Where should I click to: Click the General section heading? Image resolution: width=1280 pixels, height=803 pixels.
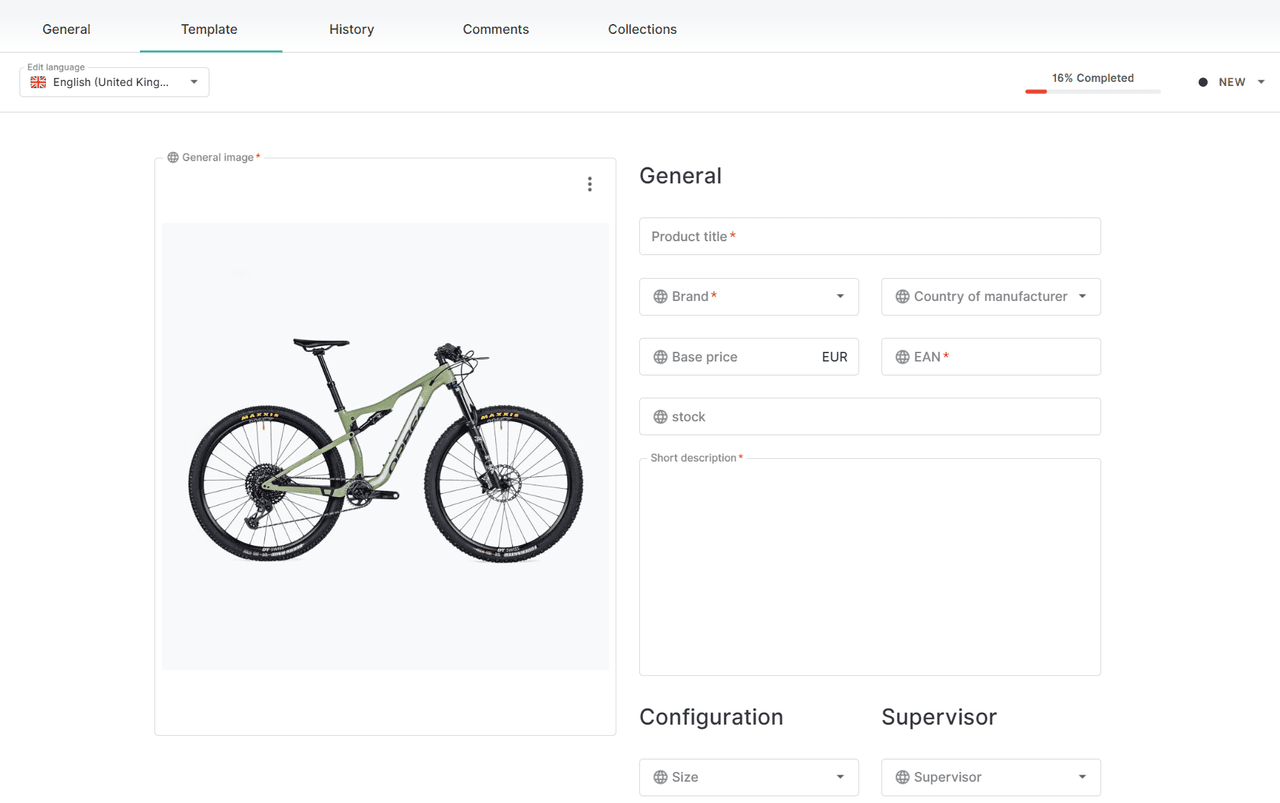click(x=680, y=176)
